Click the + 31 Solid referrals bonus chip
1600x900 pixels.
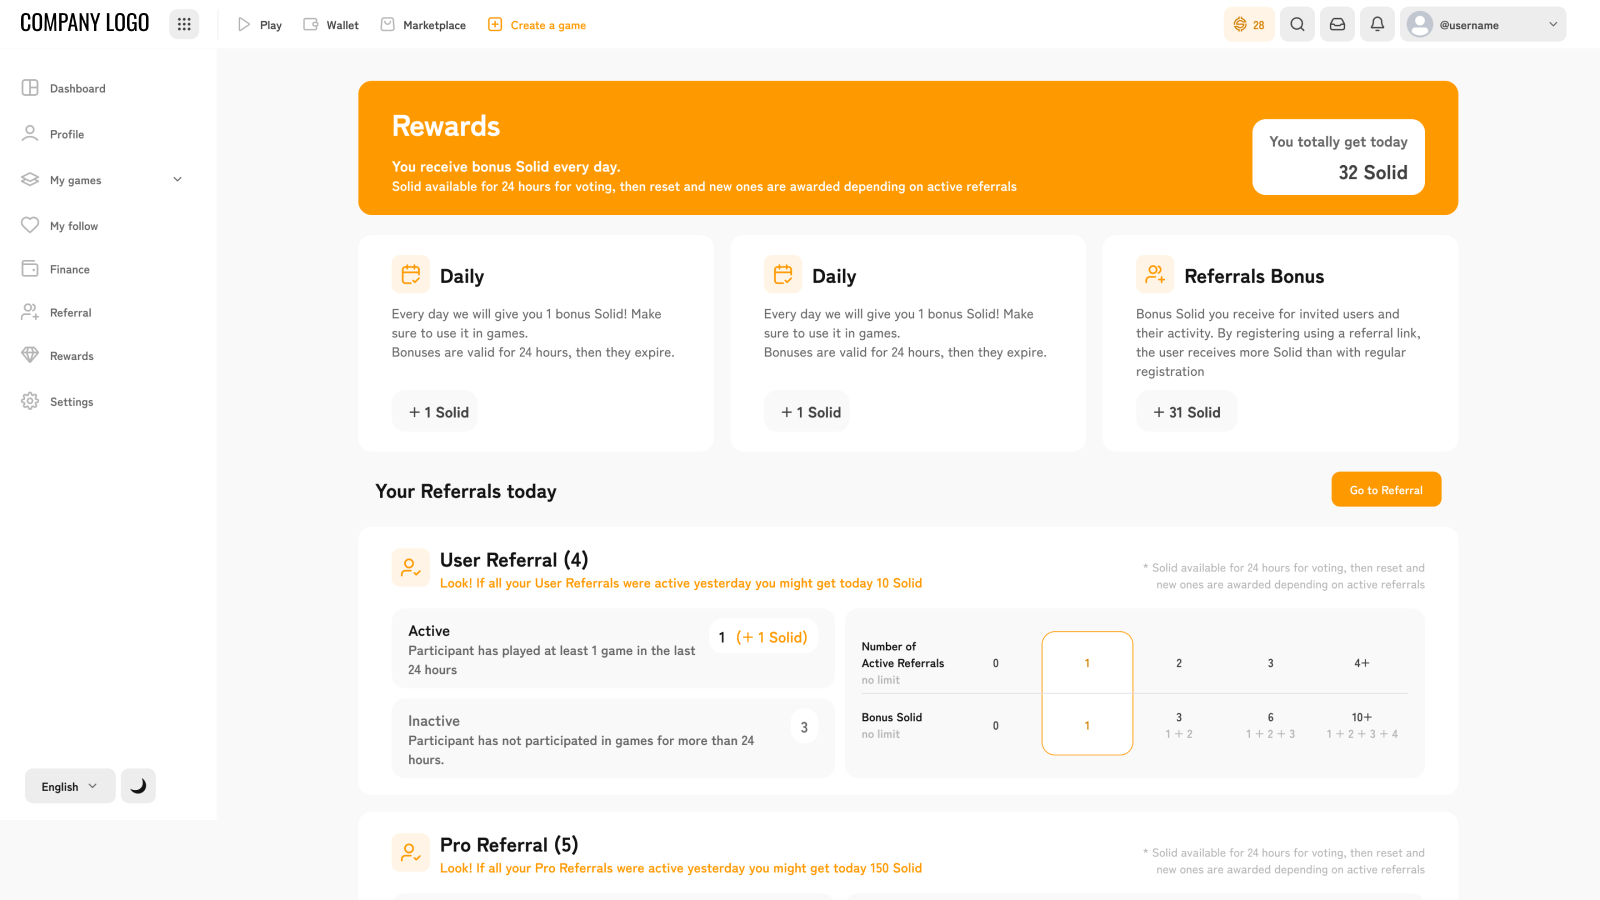[x=1186, y=412]
